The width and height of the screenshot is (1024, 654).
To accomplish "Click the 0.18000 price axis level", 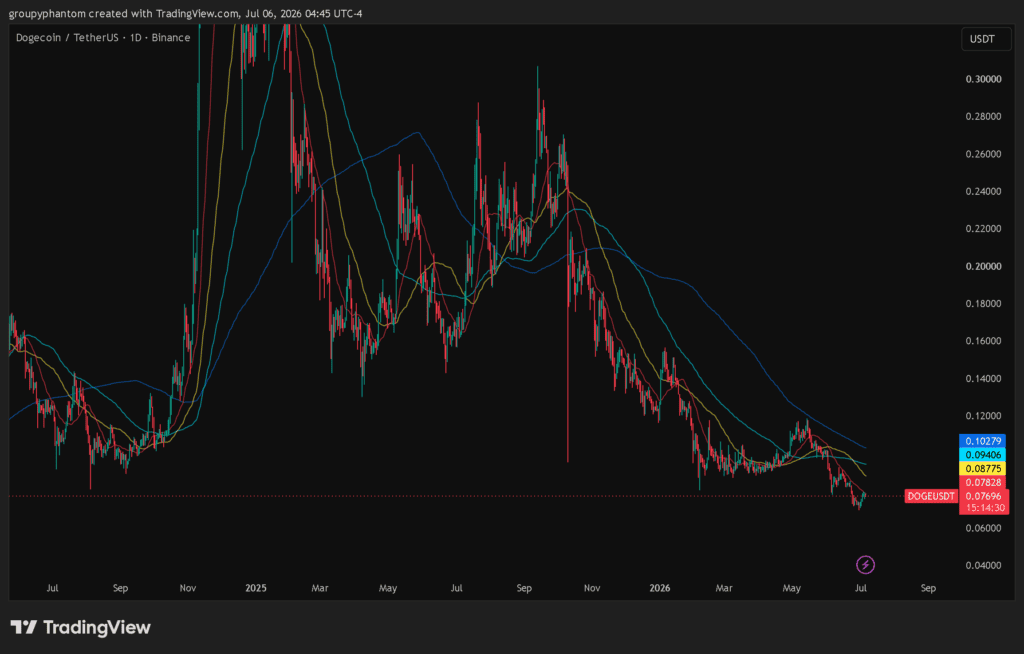I will tap(984, 303).
